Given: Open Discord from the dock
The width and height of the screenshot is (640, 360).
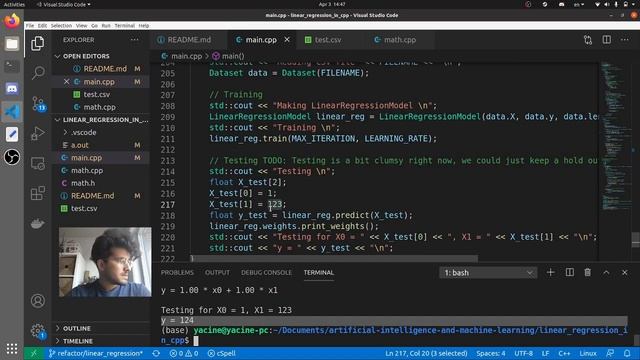Looking at the screenshot, I should coord(12,89).
